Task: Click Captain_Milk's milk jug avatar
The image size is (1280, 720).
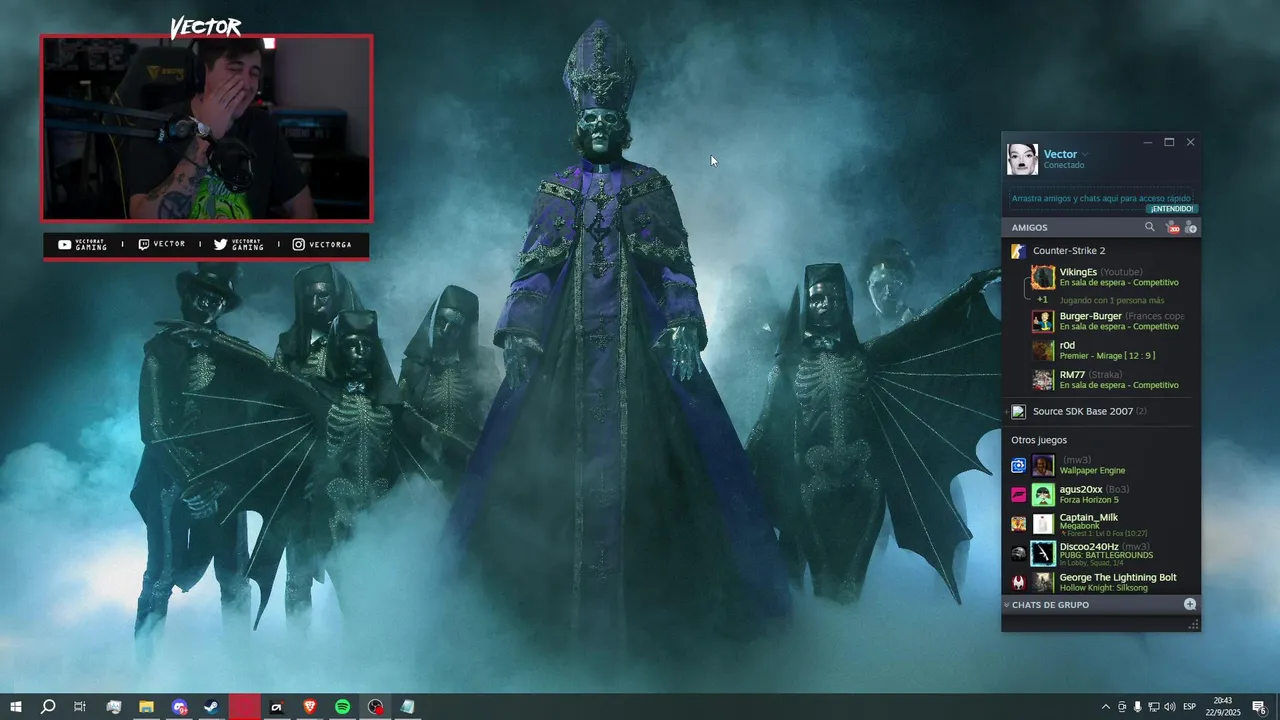Action: 1043,524
